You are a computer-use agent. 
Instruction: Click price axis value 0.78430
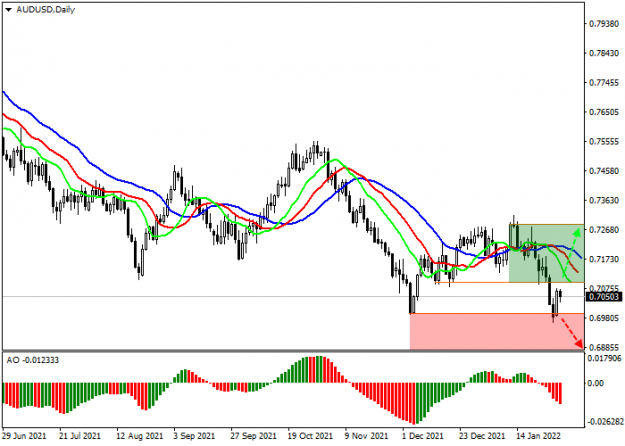(x=604, y=53)
